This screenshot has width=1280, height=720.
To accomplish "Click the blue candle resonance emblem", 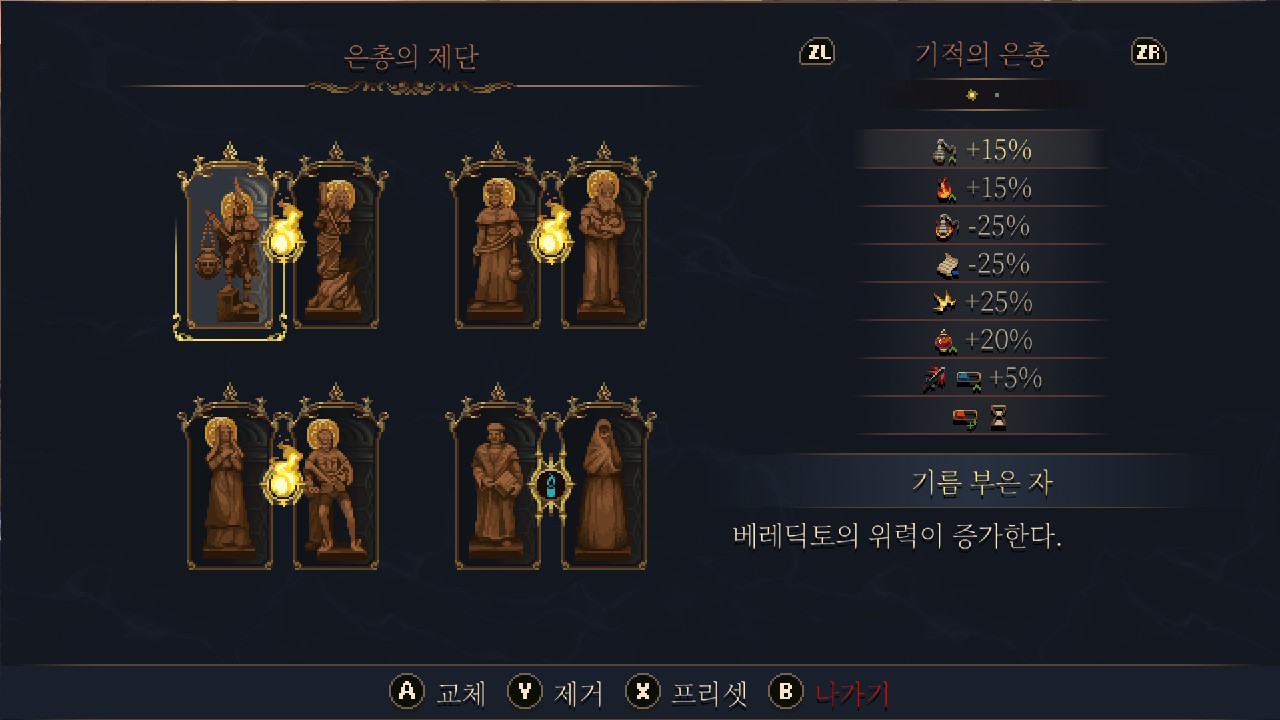I will tap(551, 486).
